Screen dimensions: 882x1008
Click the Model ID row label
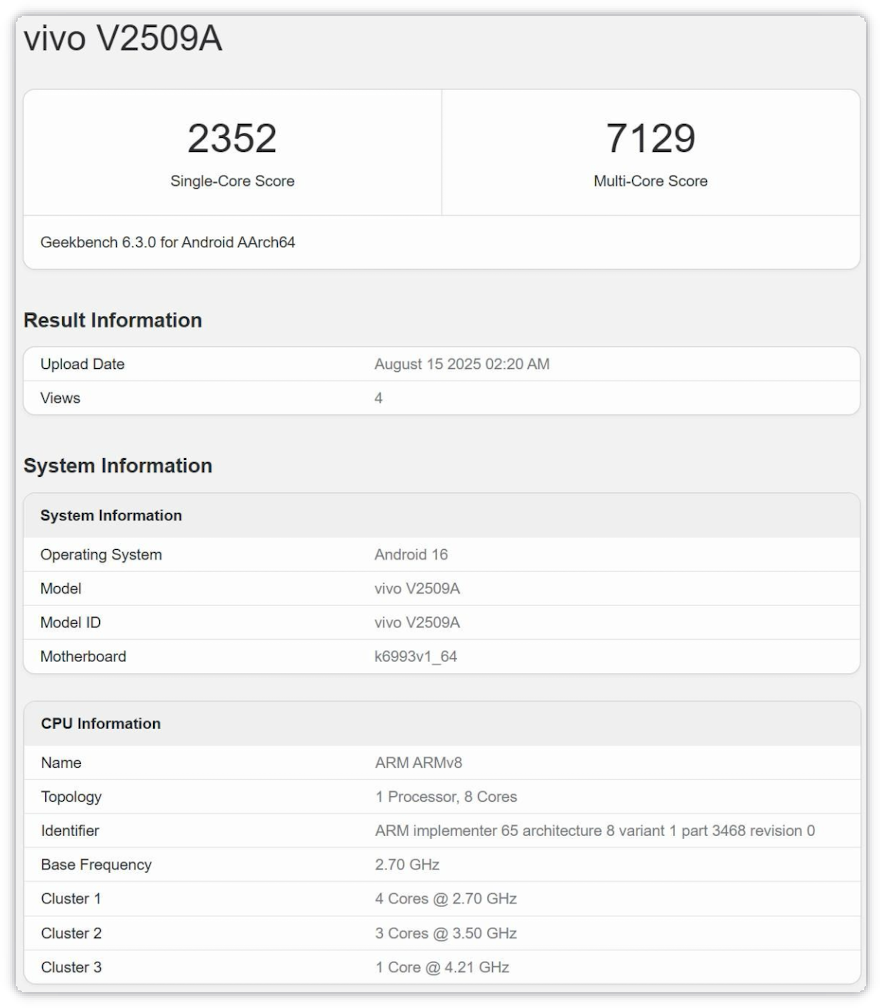71,623
